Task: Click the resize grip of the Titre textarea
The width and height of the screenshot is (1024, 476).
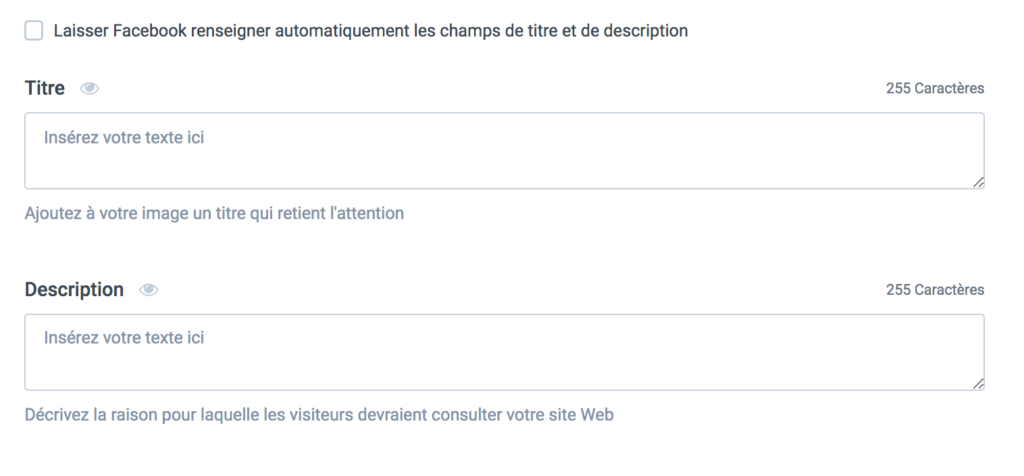Action: tap(978, 182)
